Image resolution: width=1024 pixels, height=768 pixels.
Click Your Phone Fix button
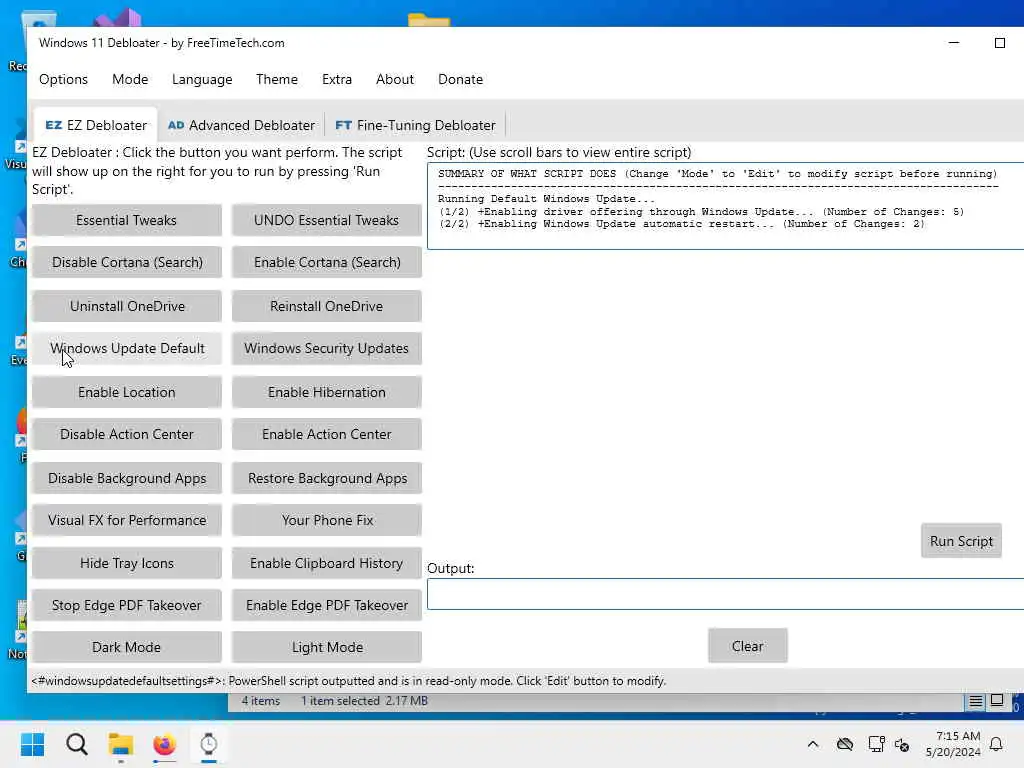coord(327,520)
